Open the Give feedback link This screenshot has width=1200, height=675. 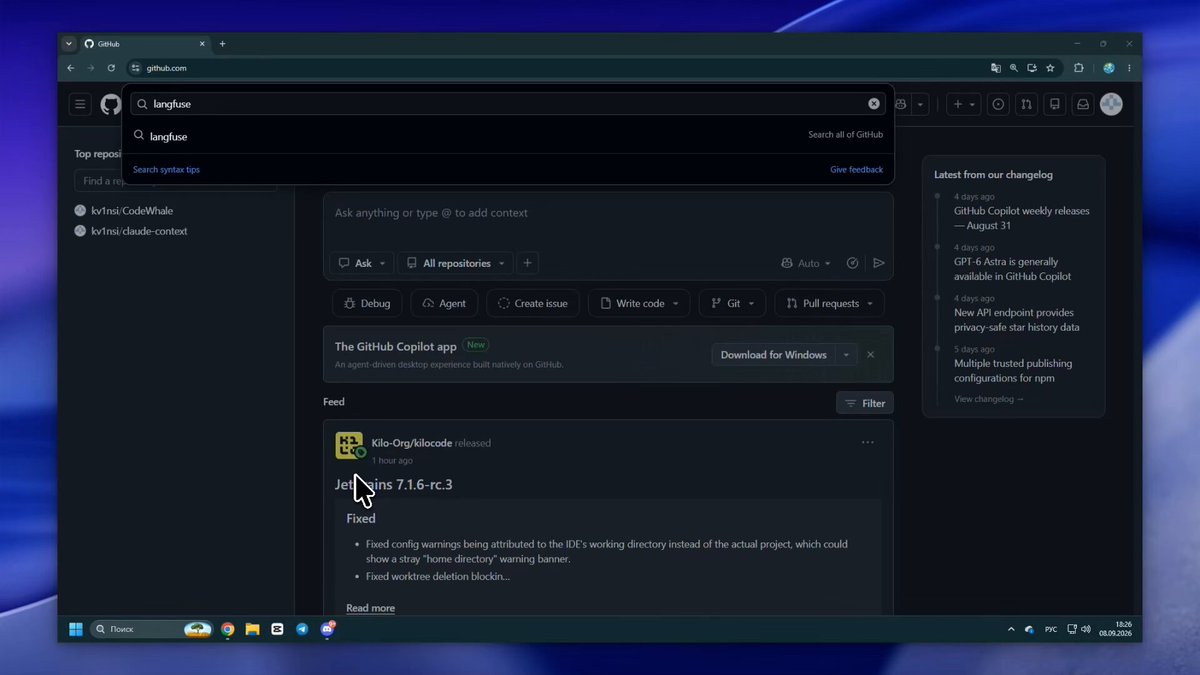coord(856,169)
